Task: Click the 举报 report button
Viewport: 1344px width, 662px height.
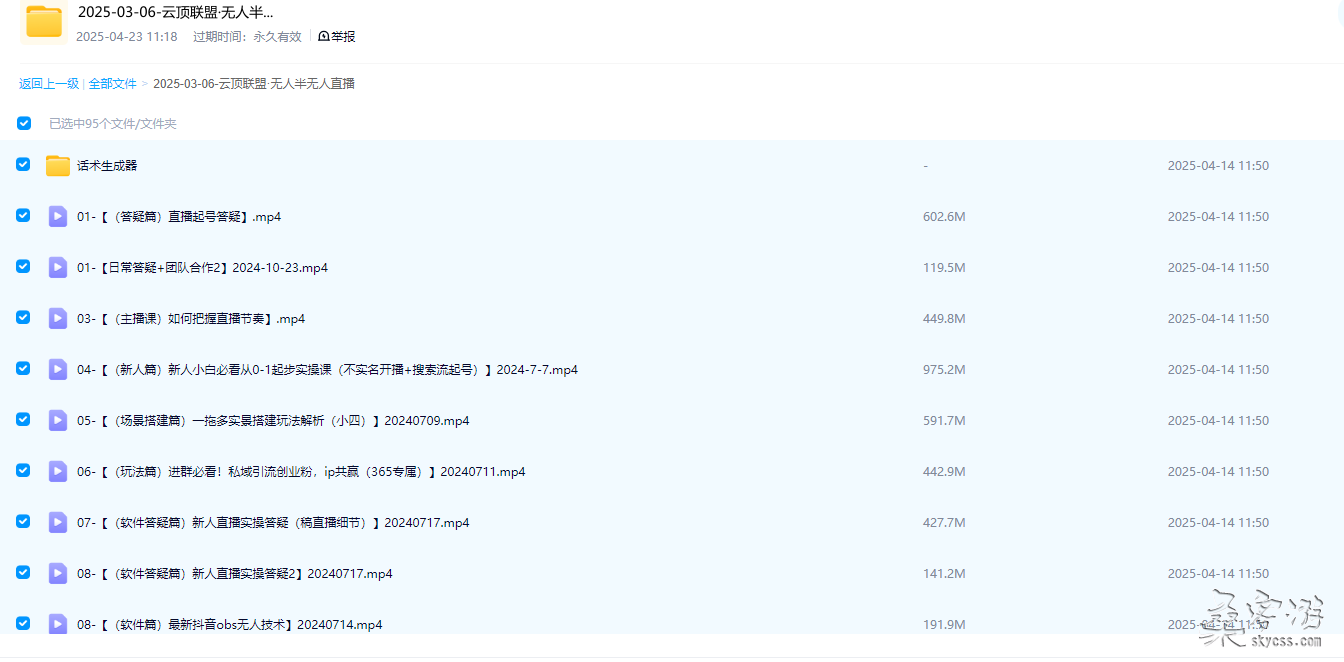Action: click(x=337, y=37)
